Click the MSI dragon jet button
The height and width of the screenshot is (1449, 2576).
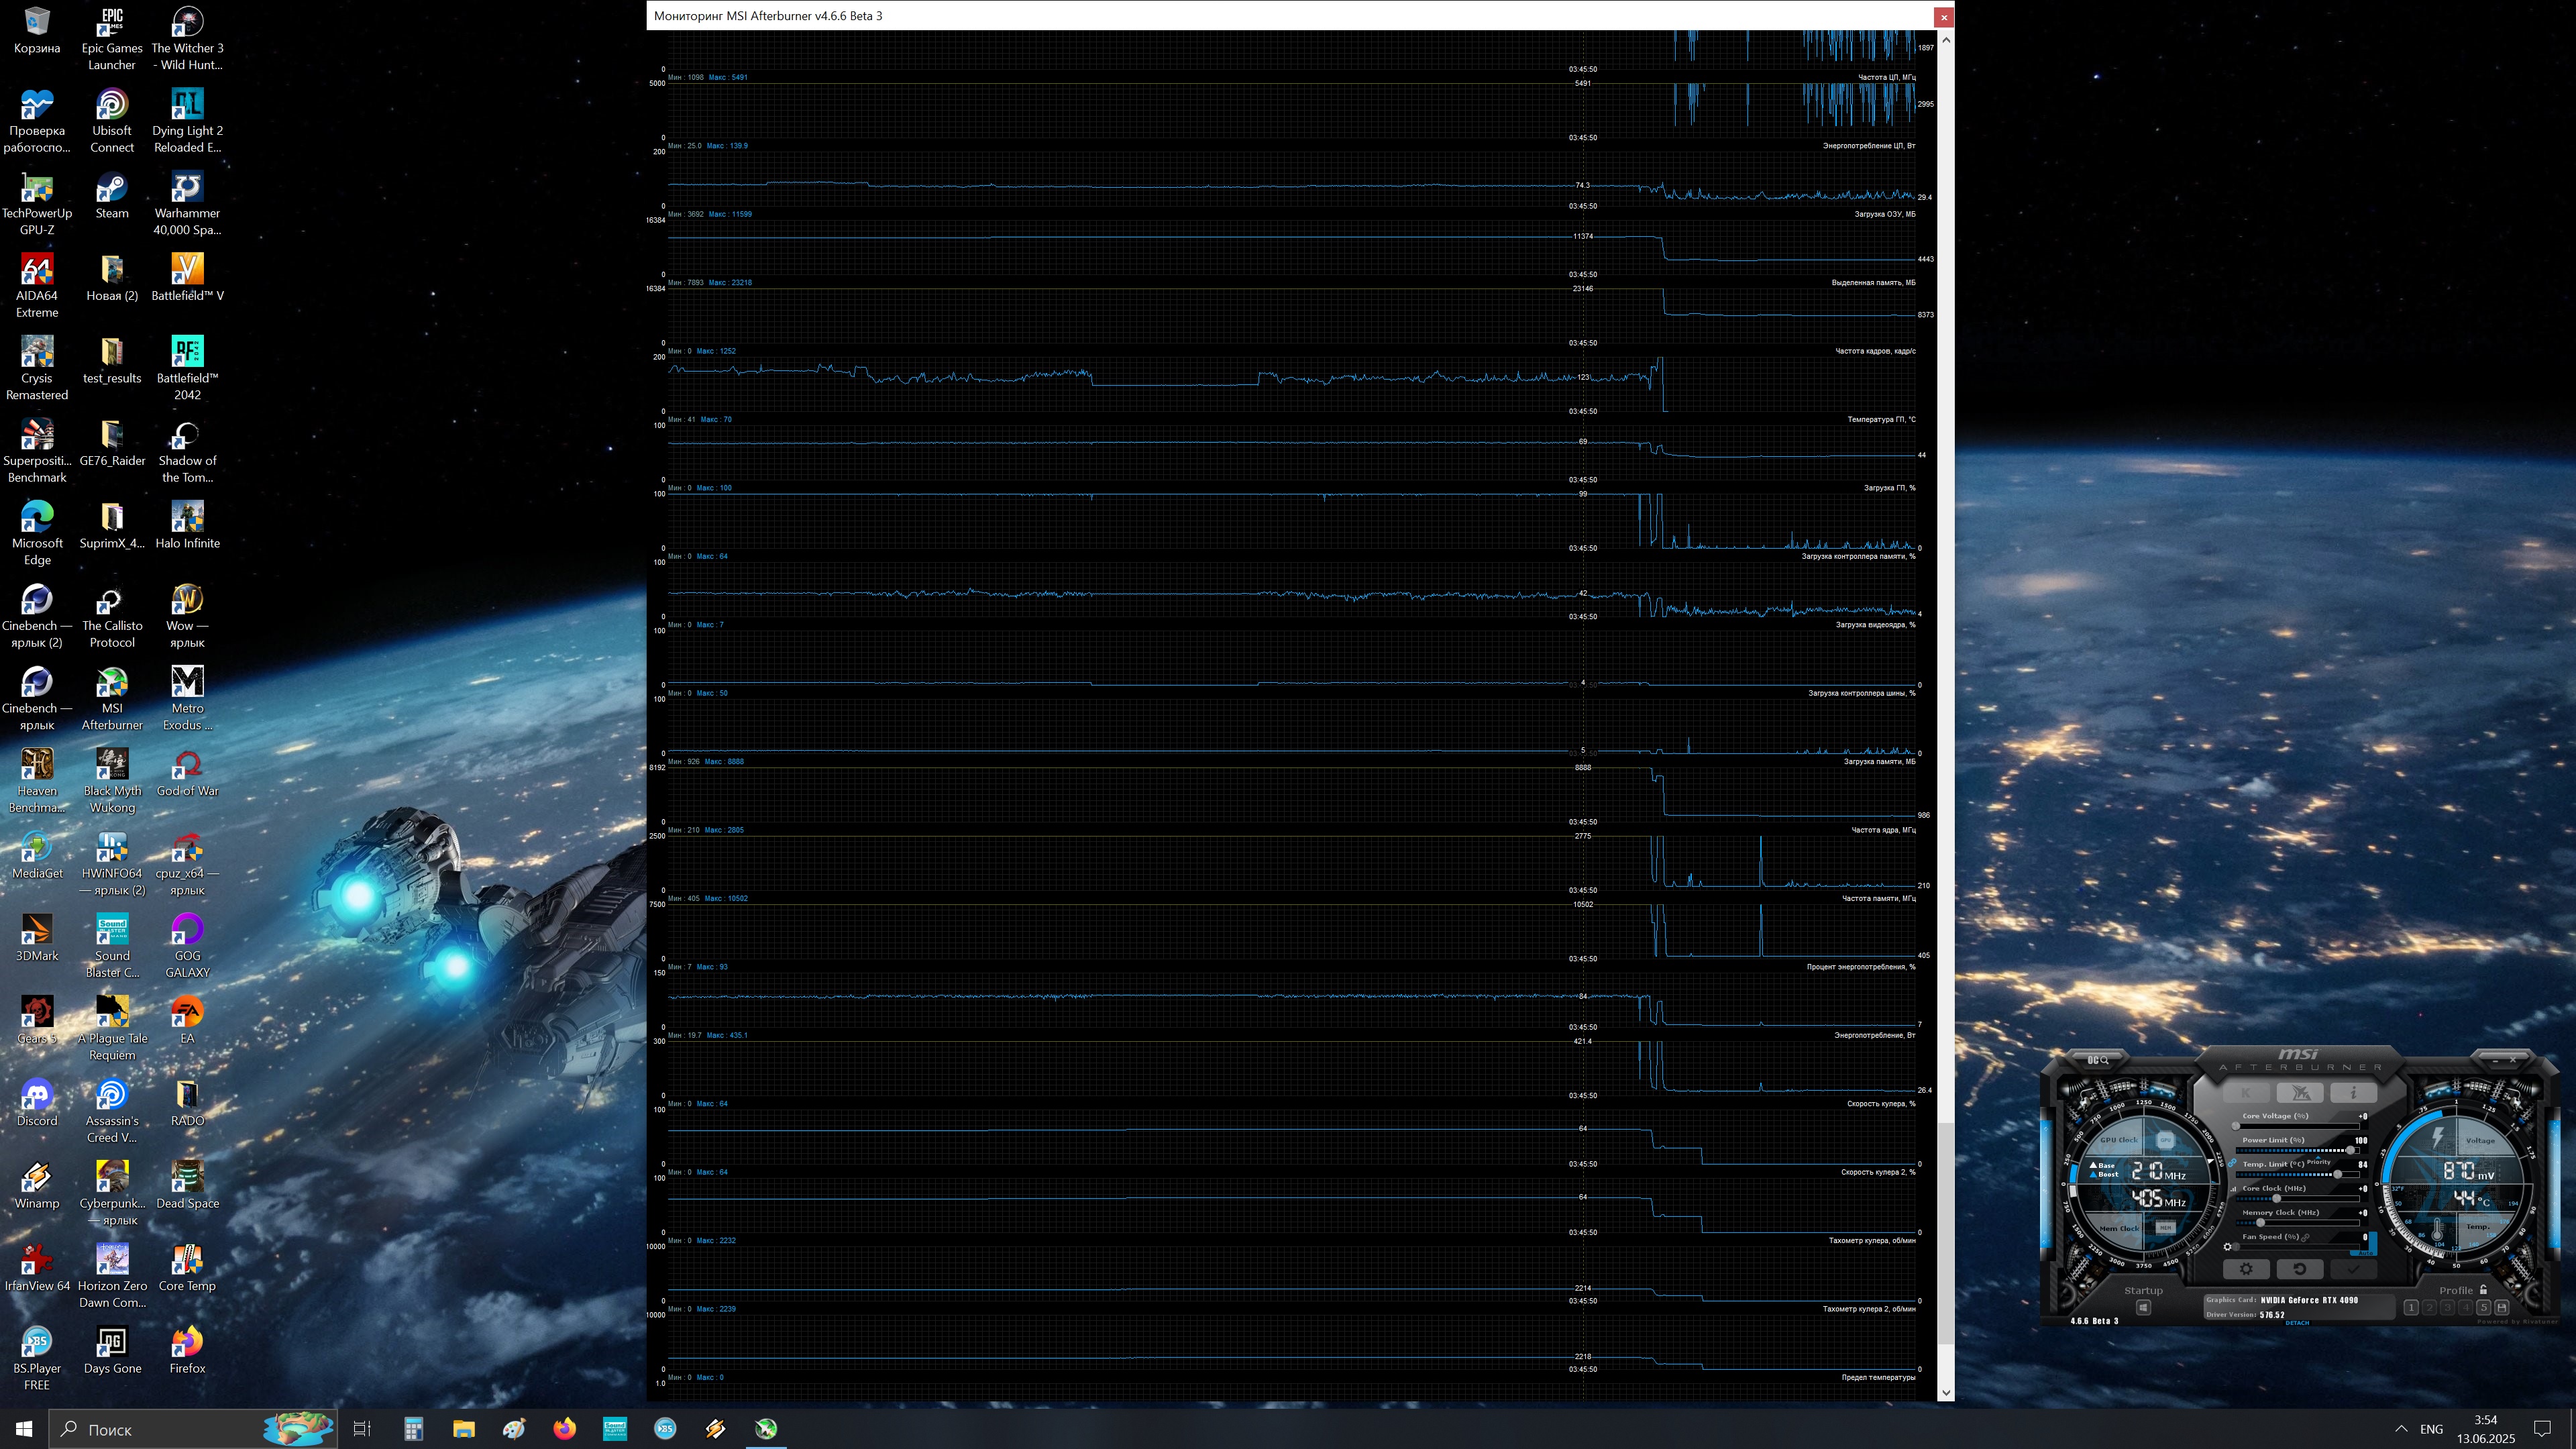coord(2300,1093)
